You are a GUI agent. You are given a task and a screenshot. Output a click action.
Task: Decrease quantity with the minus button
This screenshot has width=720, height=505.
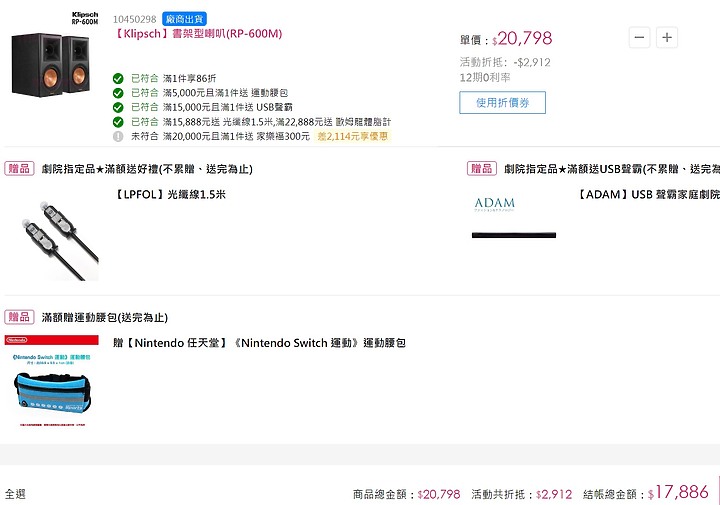[x=639, y=37]
